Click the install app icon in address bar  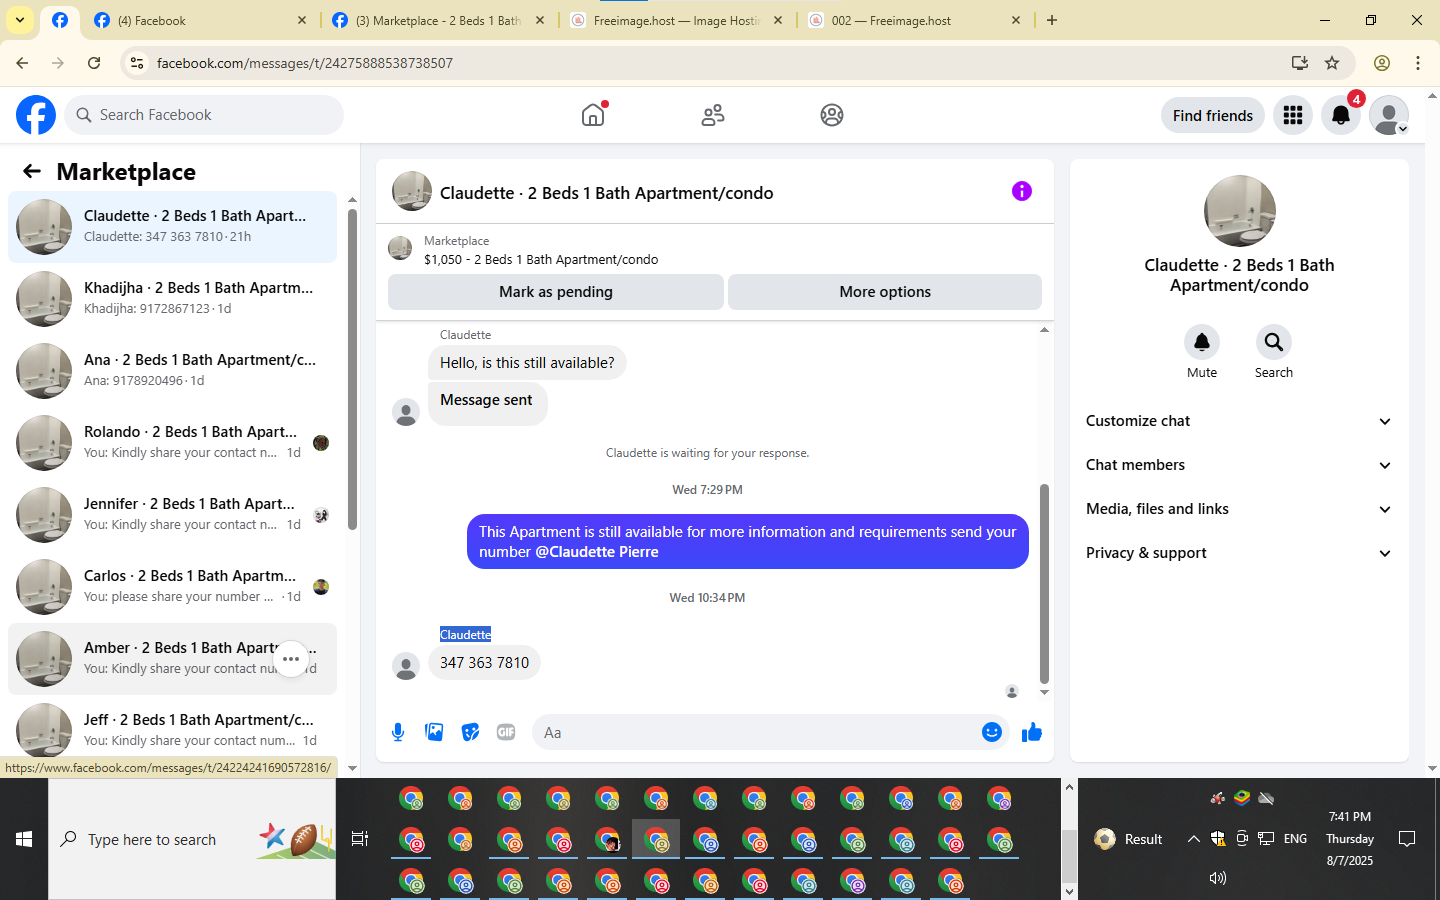1299,63
